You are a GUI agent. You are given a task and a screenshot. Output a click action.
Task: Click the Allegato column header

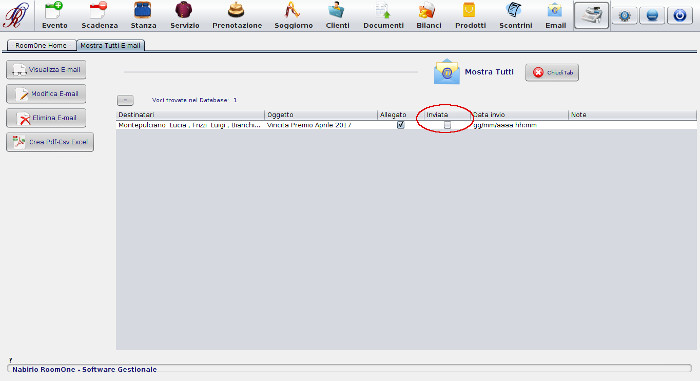point(400,115)
